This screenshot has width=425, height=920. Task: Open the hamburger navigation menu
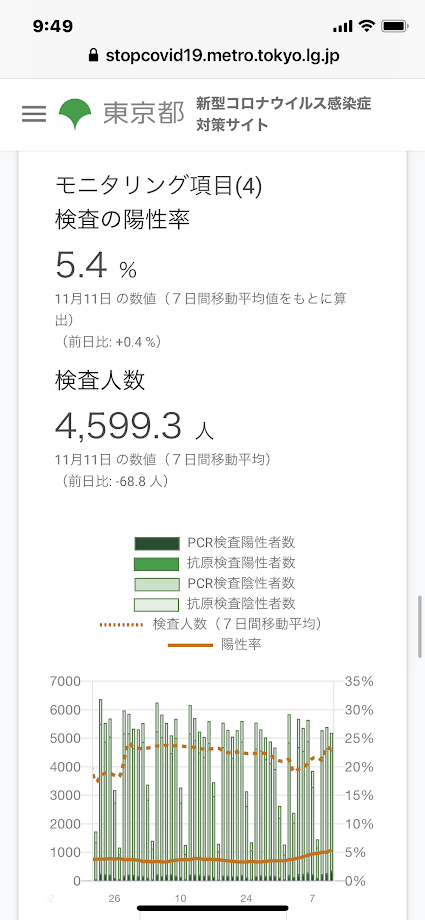(33, 114)
